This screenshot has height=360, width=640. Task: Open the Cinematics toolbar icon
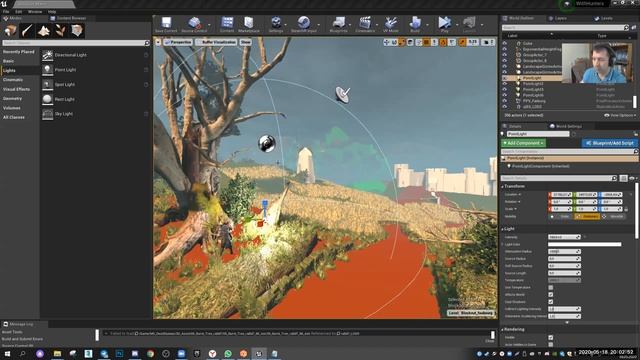click(364, 22)
